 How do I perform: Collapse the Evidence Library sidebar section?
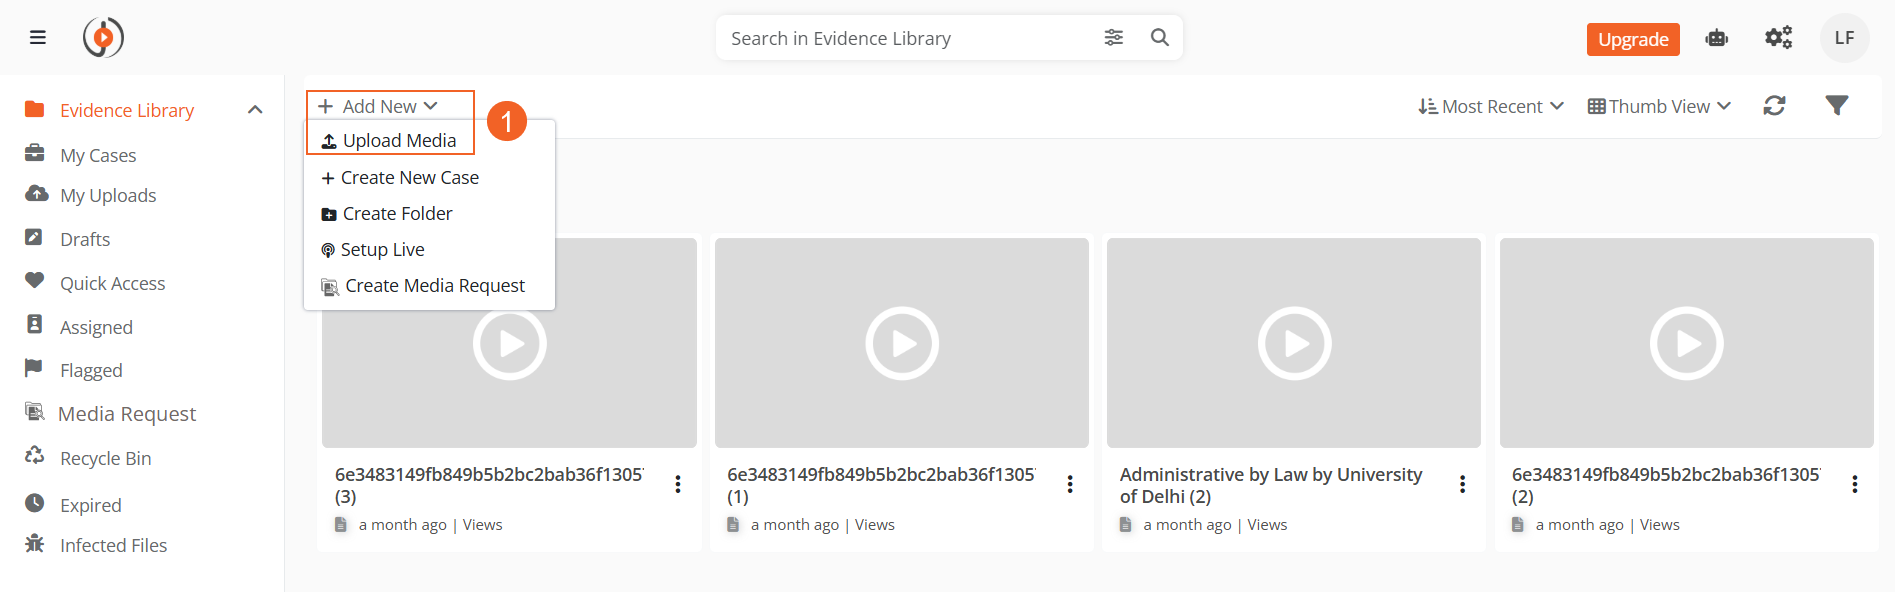(x=255, y=110)
